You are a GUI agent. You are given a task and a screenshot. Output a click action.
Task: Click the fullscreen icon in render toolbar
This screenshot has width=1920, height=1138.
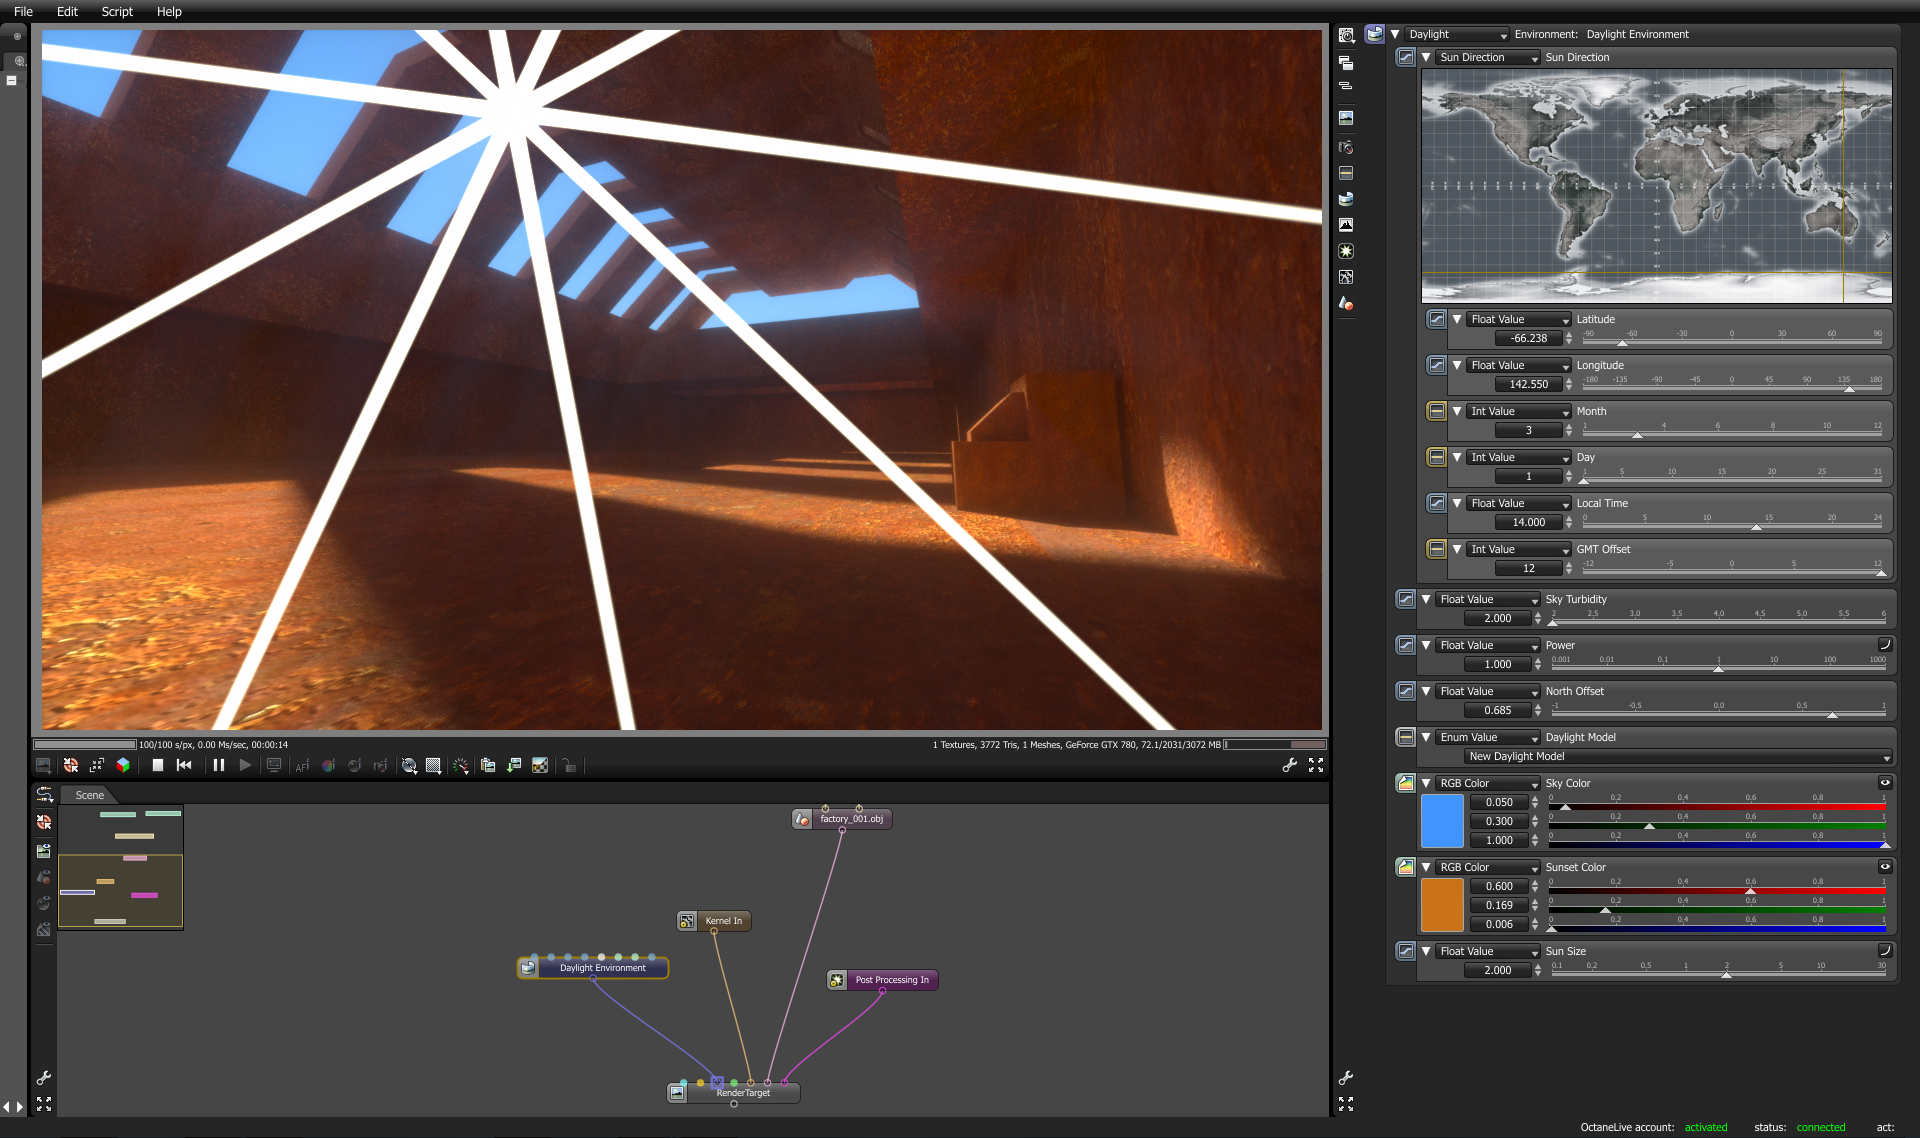1316,765
